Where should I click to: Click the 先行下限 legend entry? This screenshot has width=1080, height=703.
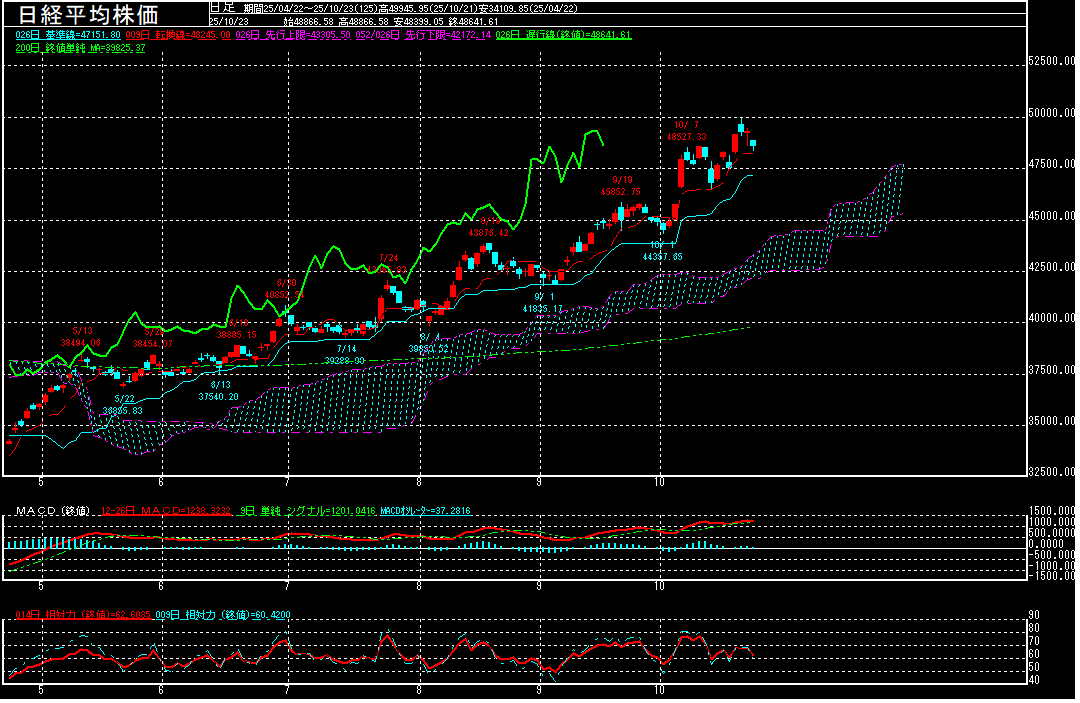click(429, 34)
